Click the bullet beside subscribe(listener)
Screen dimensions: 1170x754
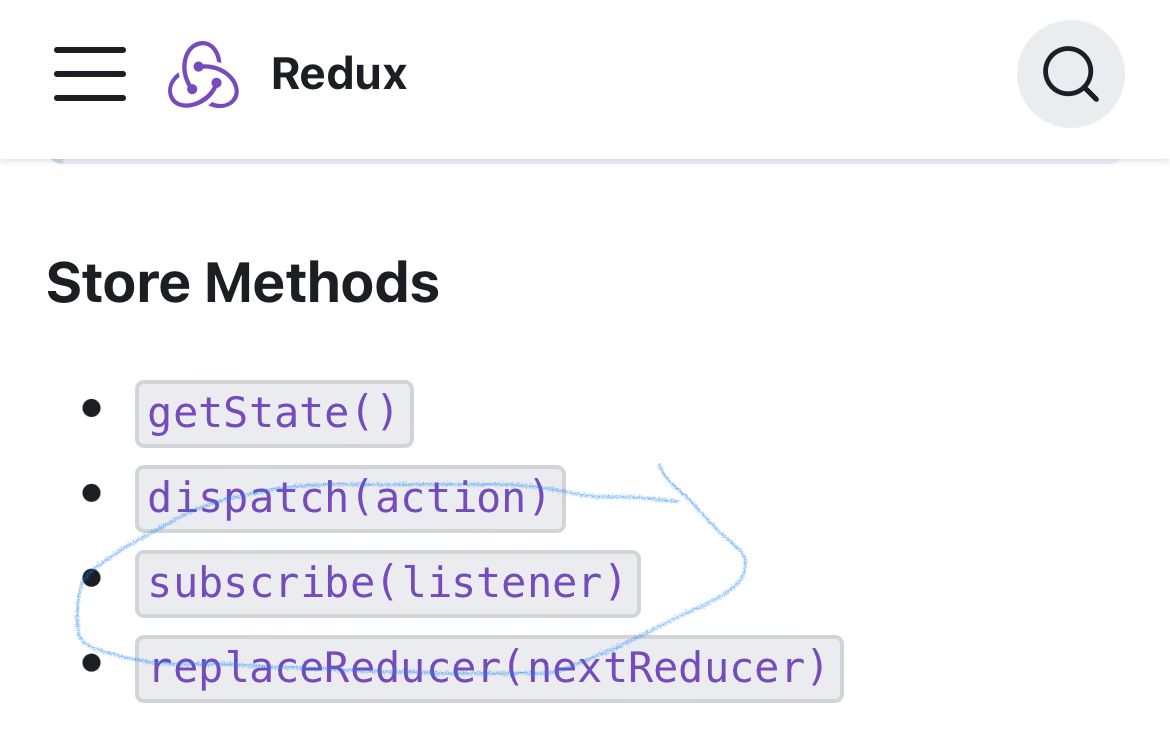point(92,578)
